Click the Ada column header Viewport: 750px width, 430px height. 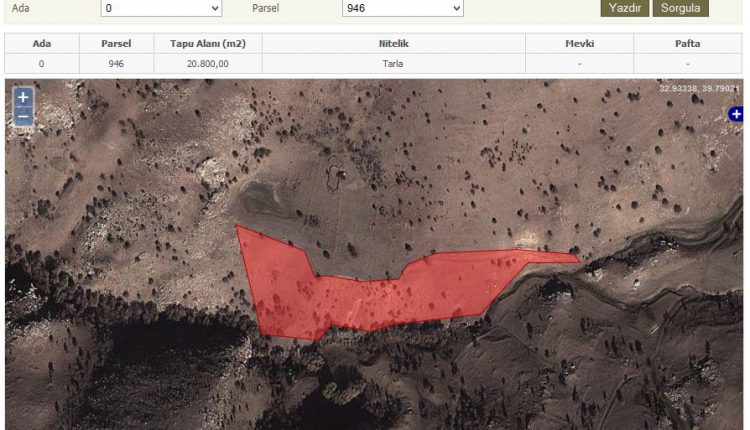(x=42, y=44)
